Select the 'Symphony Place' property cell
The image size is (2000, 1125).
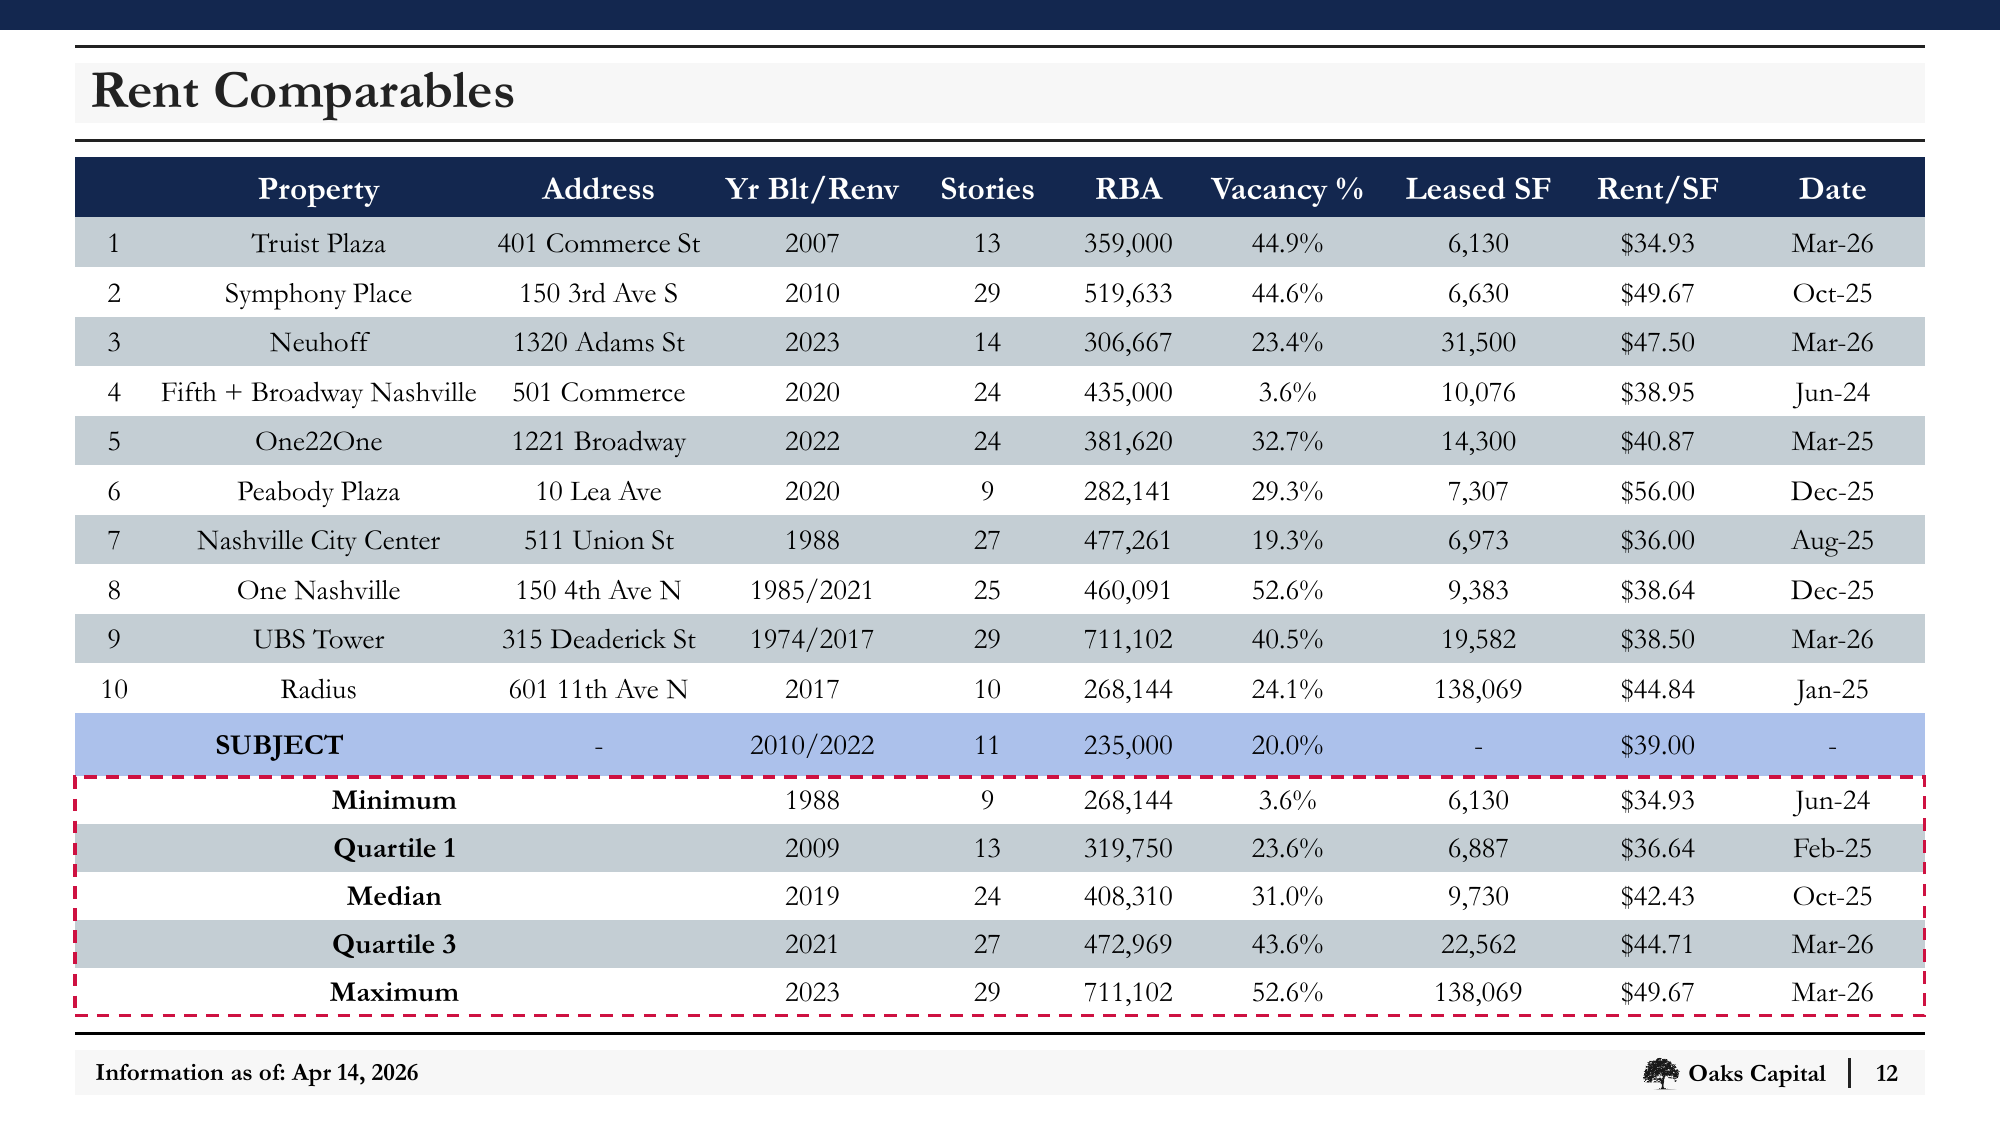click(318, 293)
